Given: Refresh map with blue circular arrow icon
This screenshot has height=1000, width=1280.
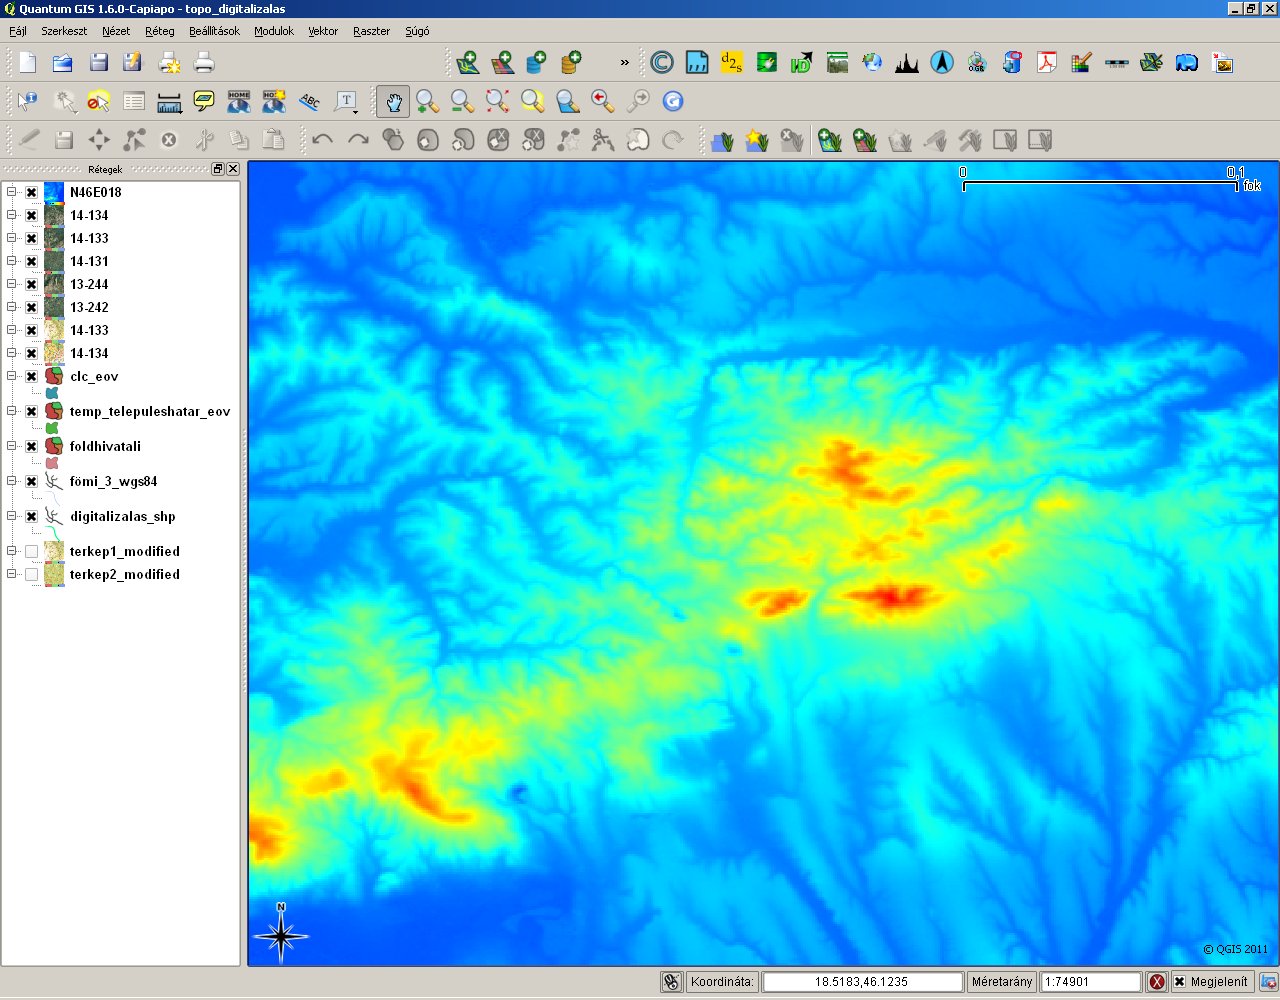Looking at the screenshot, I should point(673,101).
